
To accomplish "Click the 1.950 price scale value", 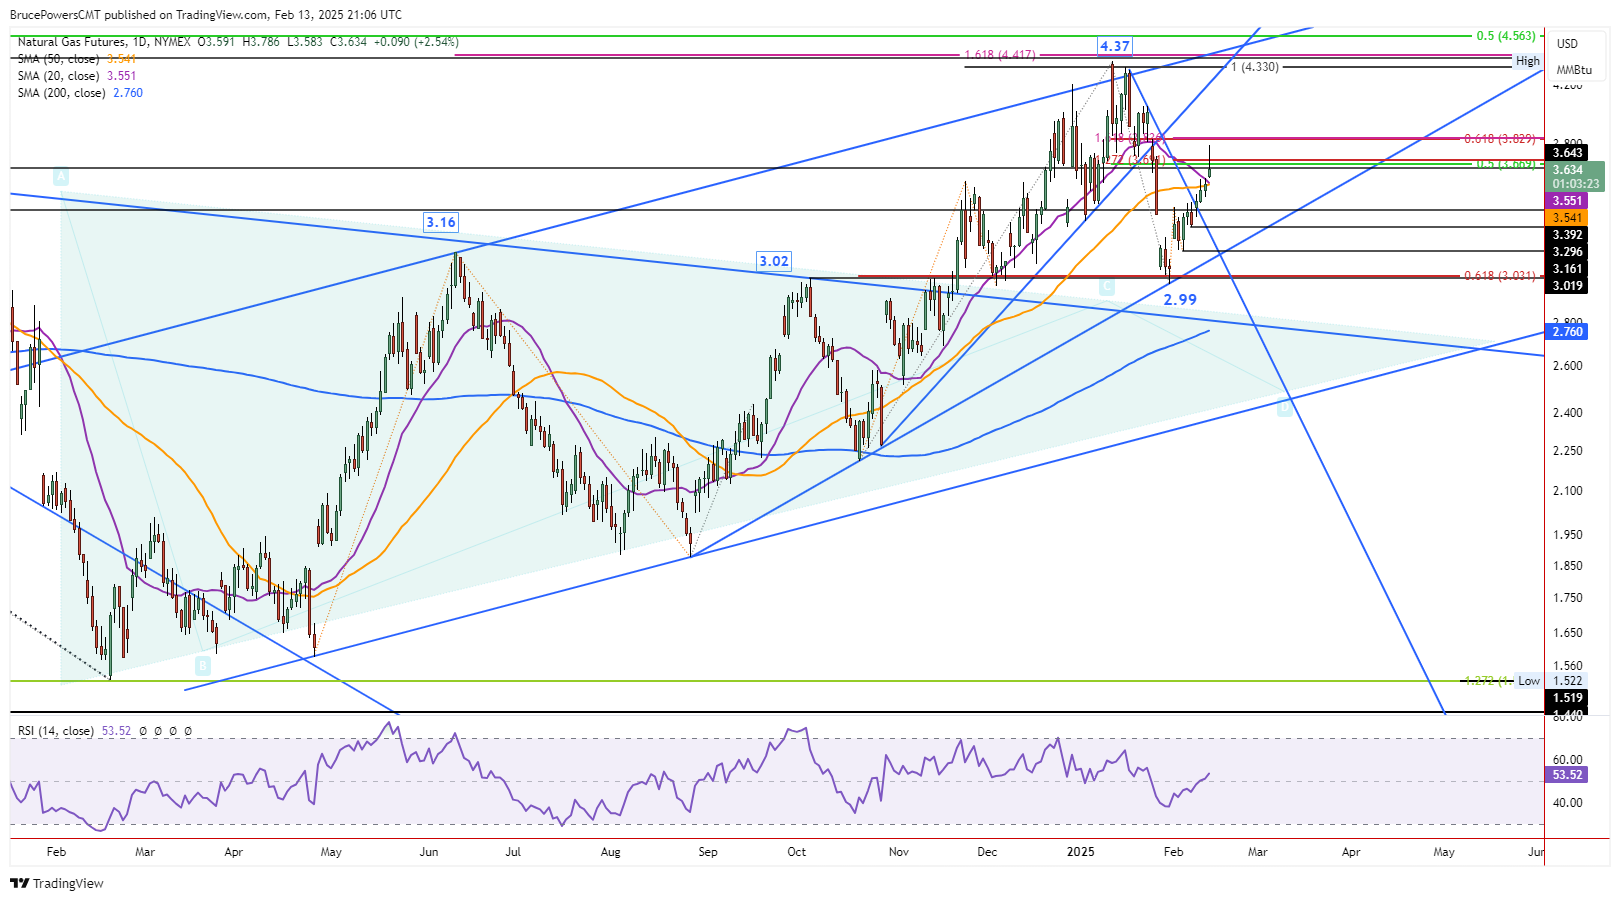I will [x=1567, y=535].
